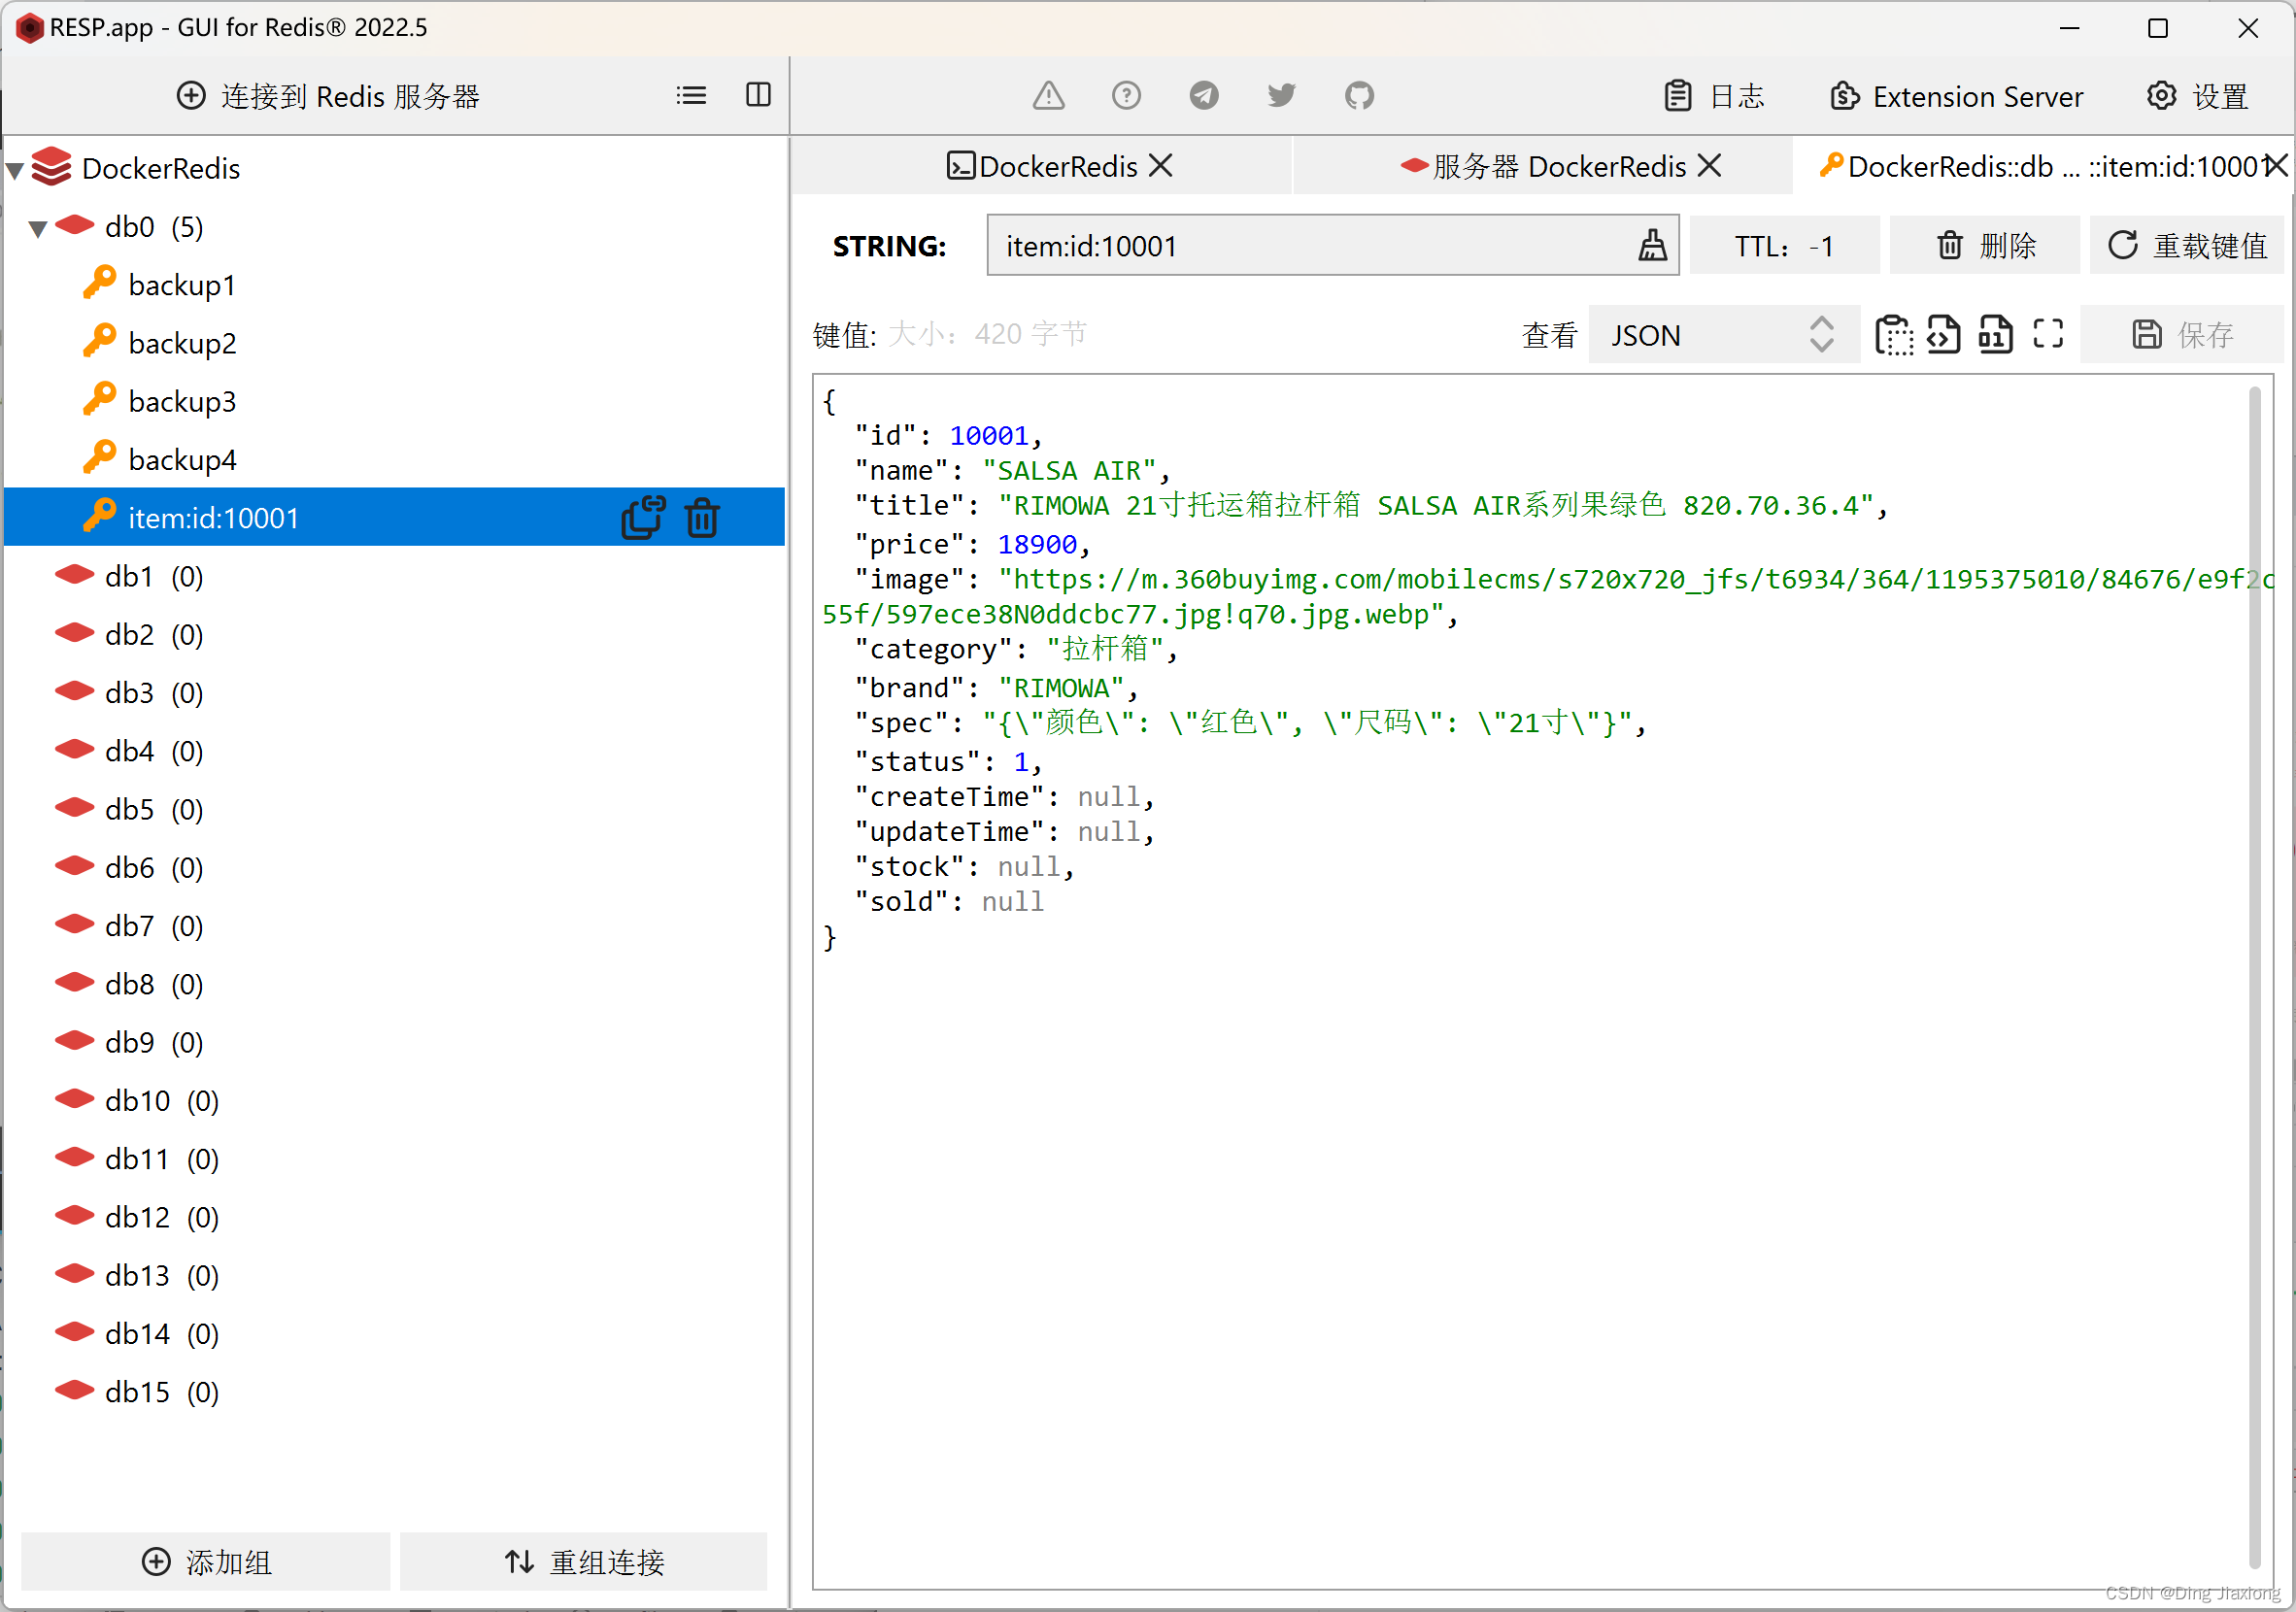Open Extension Server settings
Image resolution: width=2296 pixels, height=1612 pixels.
pos(1956,96)
